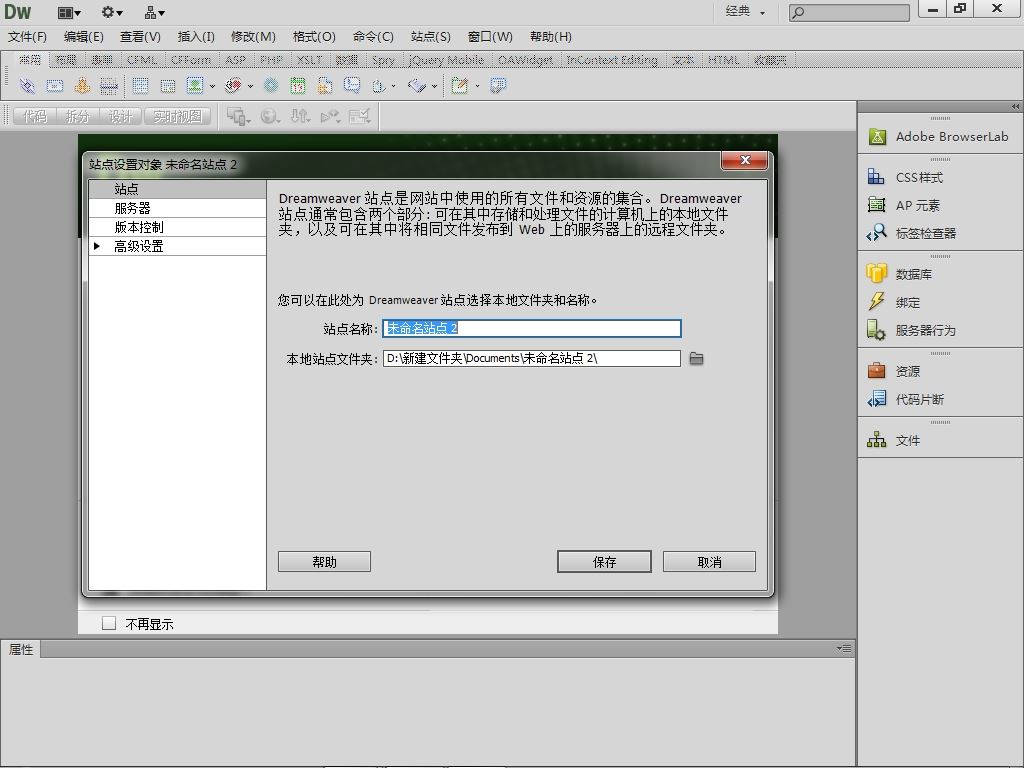Viewport: 1024px width, 768px height.
Task: Click the Preview in Browser globe icon
Action: tap(269, 116)
